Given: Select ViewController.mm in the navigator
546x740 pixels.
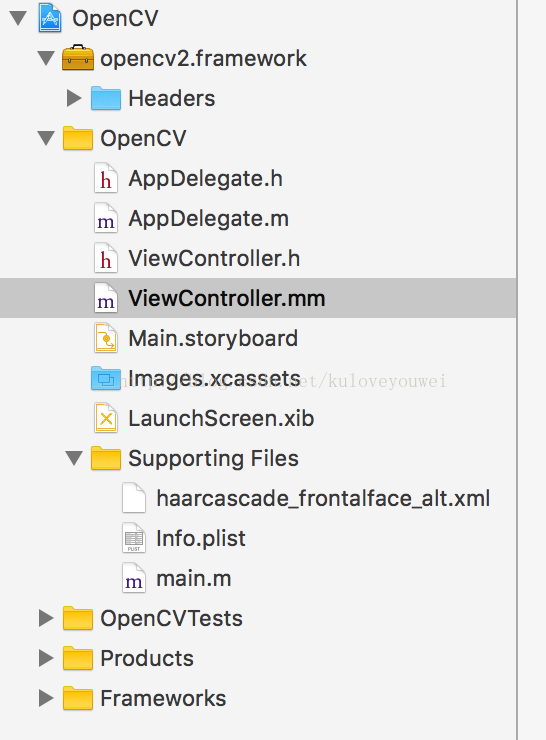Looking at the screenshot, I should pyautogui.click(x=258, y=298).
